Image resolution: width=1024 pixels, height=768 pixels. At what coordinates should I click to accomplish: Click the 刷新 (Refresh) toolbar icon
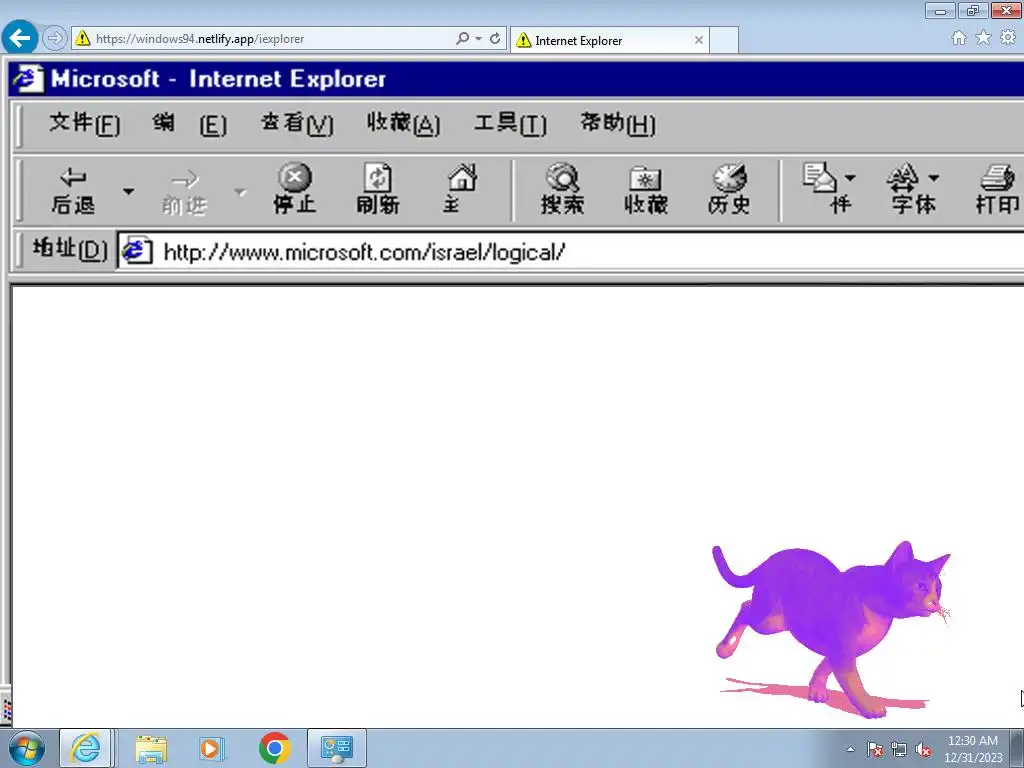377,189
